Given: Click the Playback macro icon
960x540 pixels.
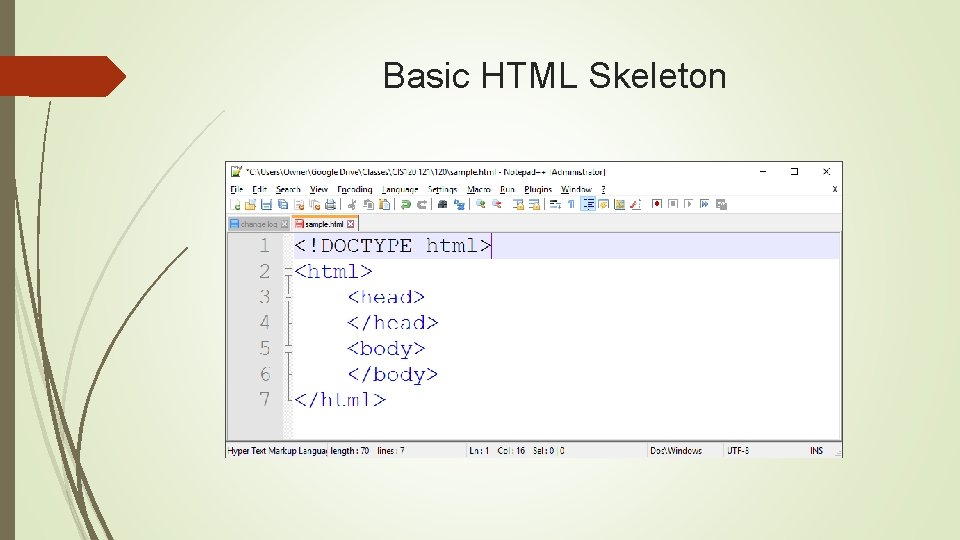Looking at the screenshot, I should pyautogui.click(x=689, y=204).
